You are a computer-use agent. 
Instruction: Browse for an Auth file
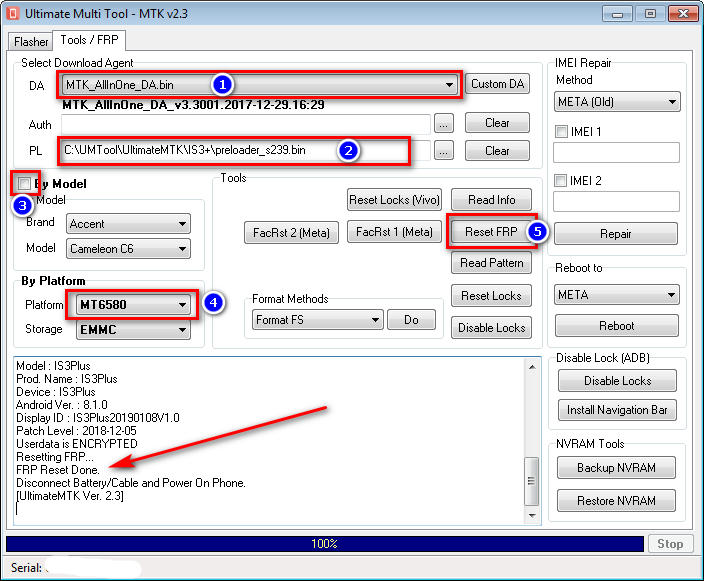444,123
